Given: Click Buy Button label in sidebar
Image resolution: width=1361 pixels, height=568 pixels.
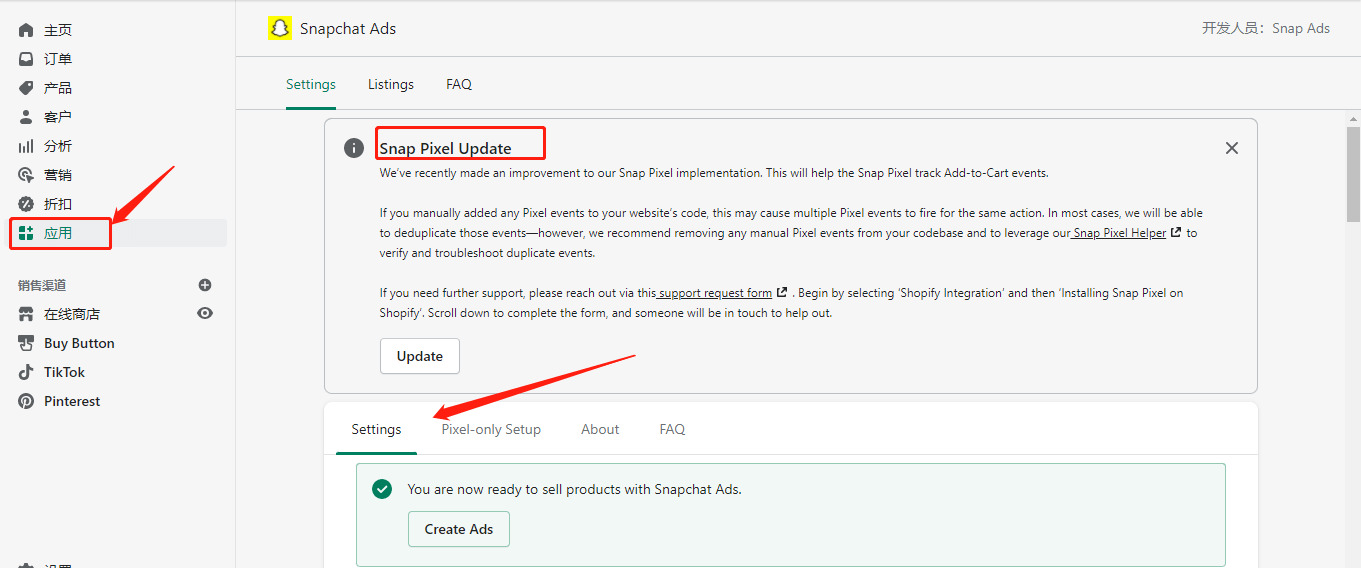Looking at the screenshot, I should coord(79,343).
